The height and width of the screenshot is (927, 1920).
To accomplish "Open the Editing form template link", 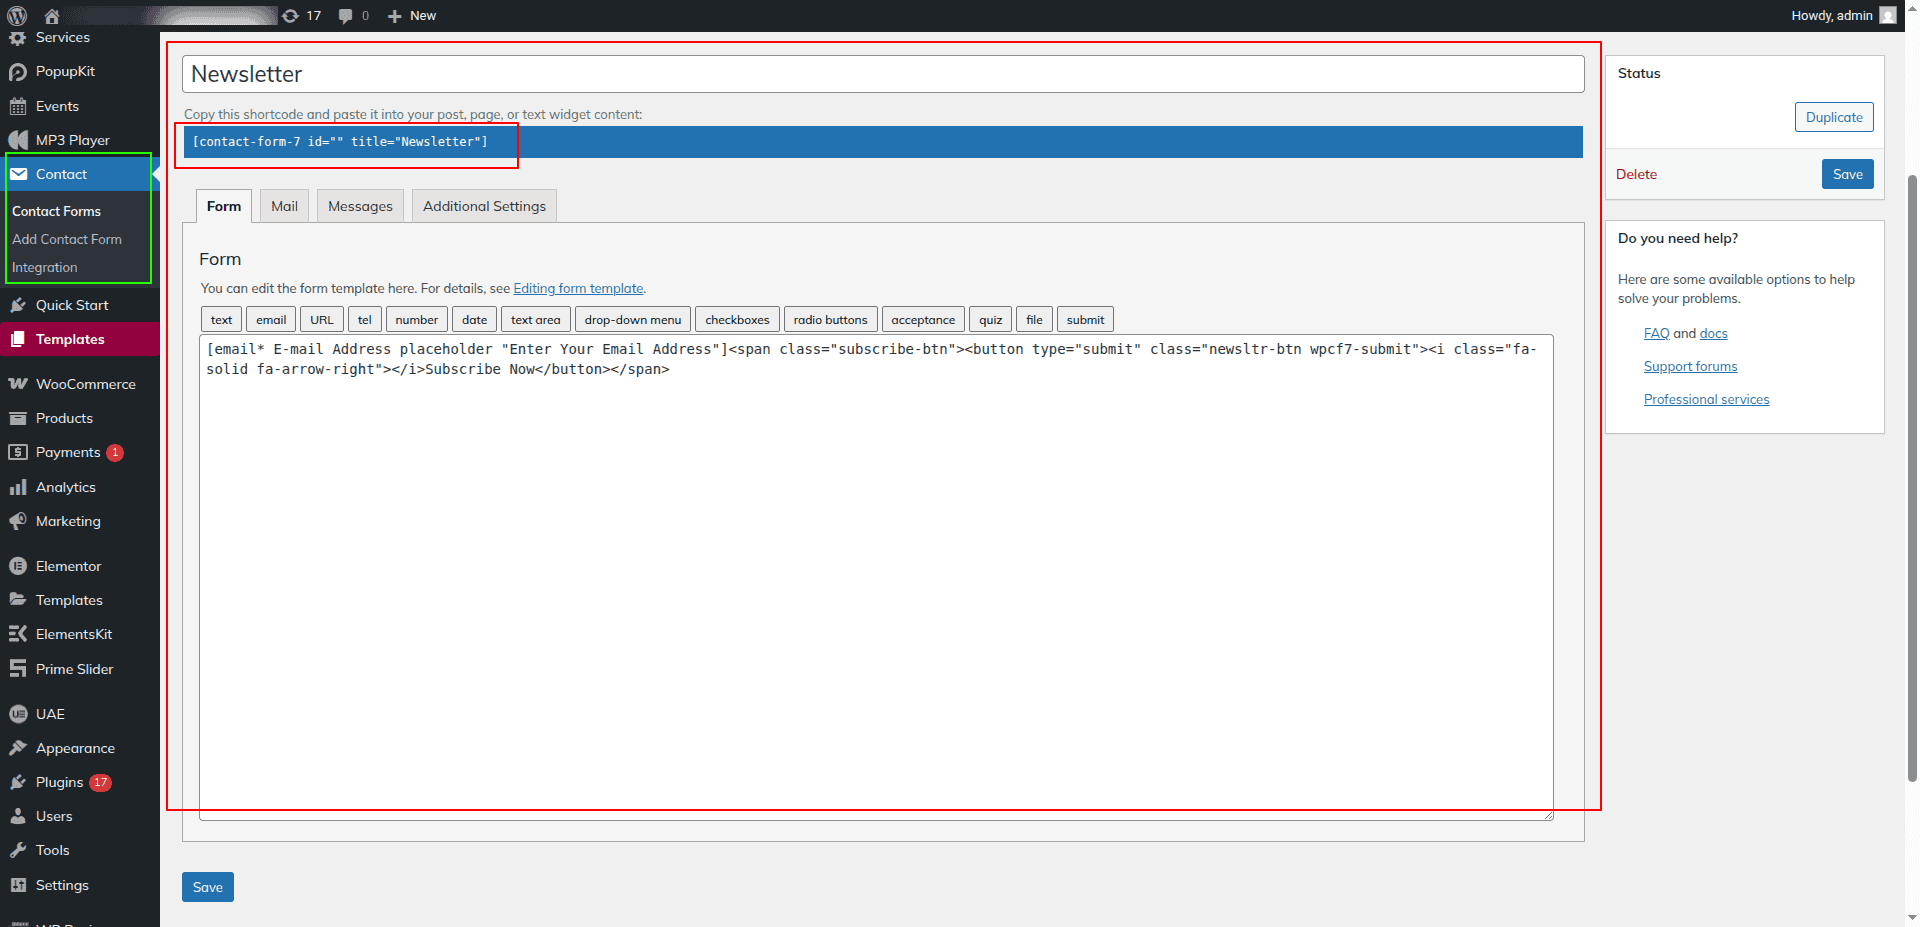I will coord(578,289).
